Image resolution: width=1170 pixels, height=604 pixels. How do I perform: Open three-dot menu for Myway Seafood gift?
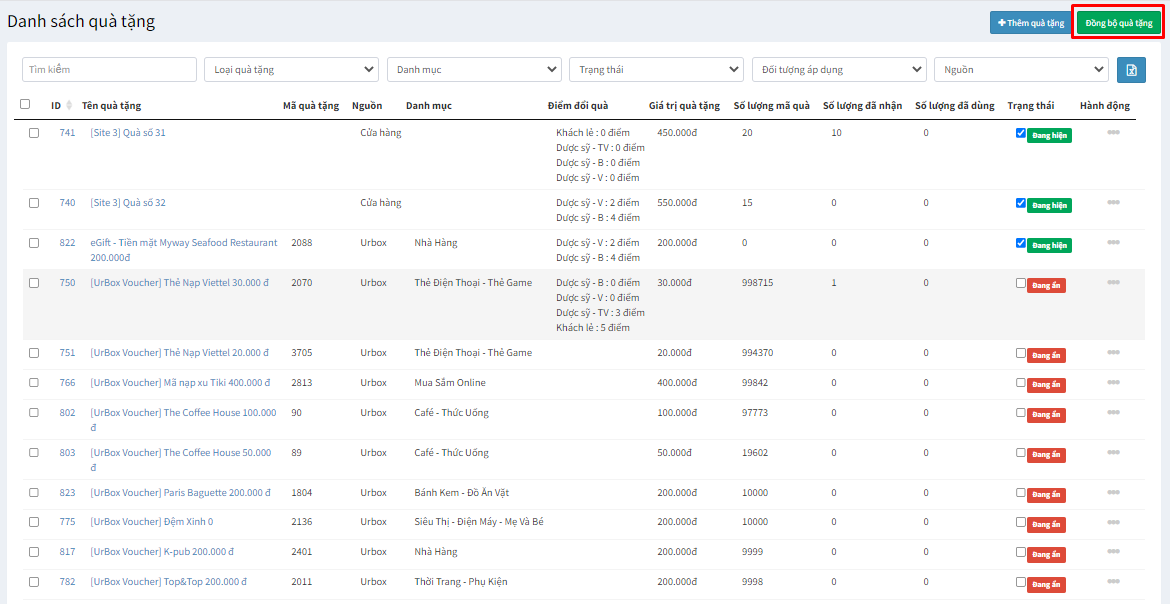pyautogui.click(x=1113, y=243)
